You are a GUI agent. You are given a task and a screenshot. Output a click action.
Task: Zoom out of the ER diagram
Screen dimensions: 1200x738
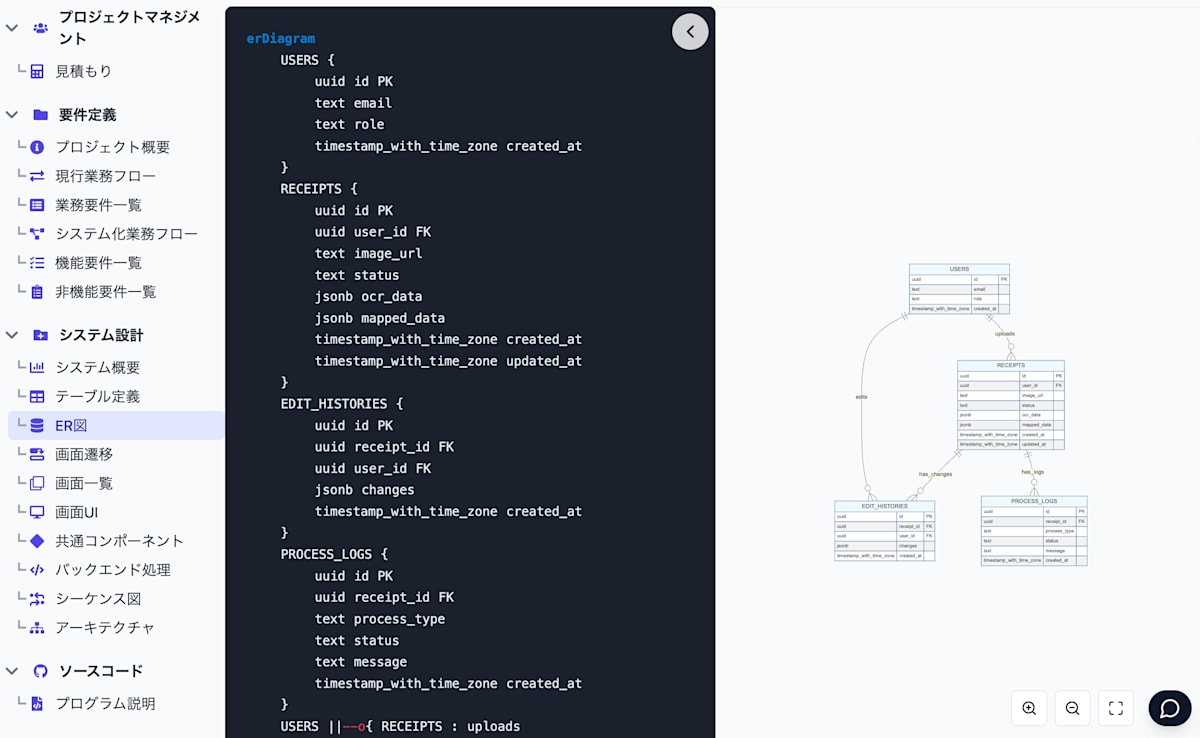(1072, 708)
